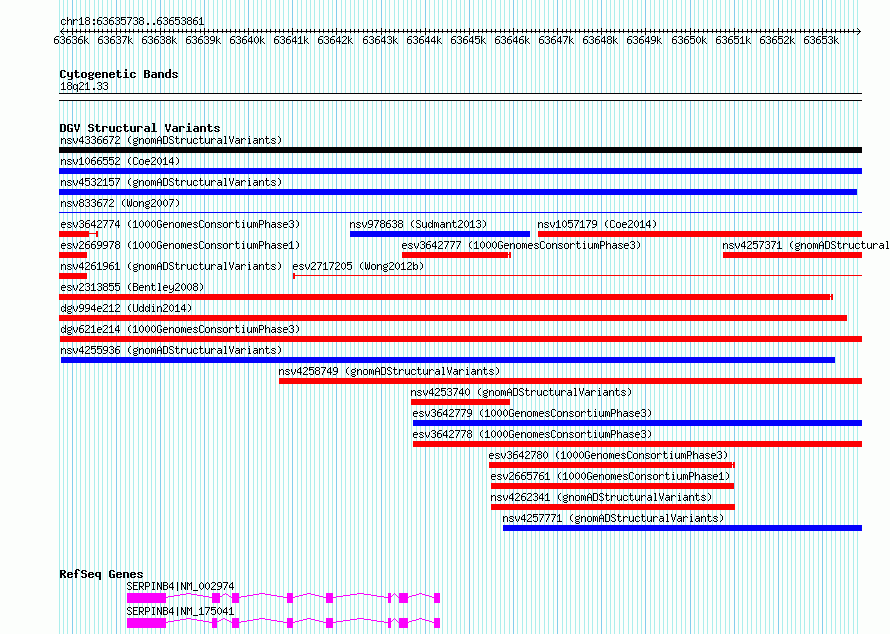The image size is (890, 634).
Task: Open the esv3642778 variant label
Action: tap(532, 434)
